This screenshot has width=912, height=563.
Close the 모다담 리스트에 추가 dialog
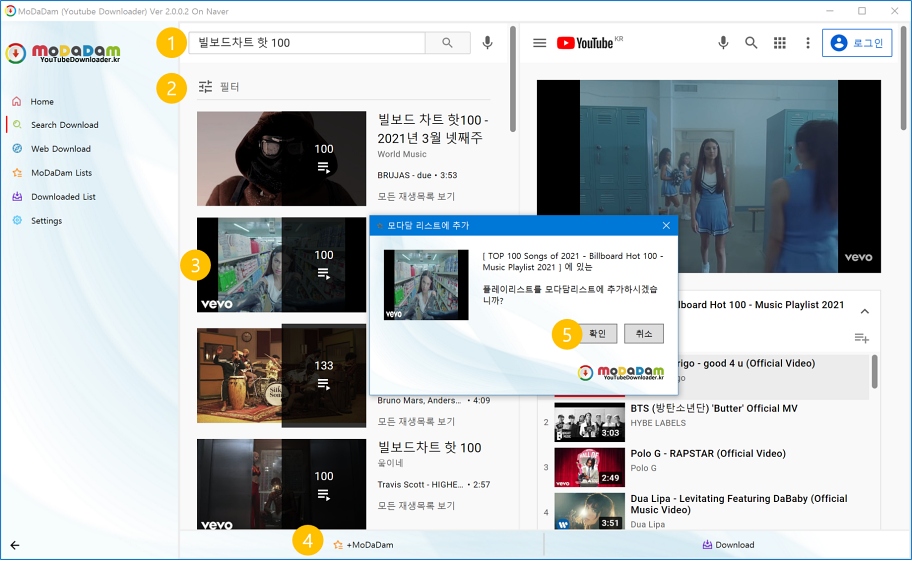coord(666,225)
